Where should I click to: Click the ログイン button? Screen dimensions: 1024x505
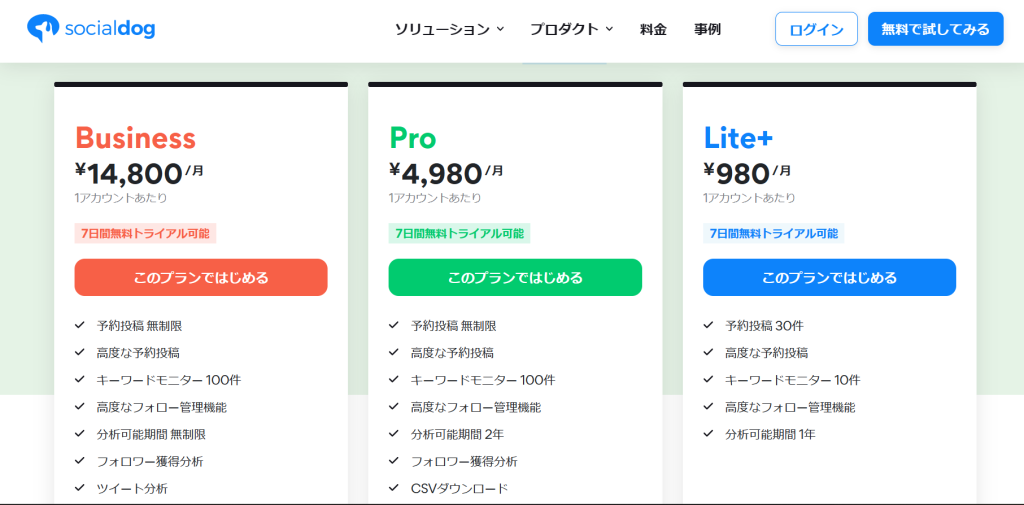pyautogui.click(x=816, y=29)
